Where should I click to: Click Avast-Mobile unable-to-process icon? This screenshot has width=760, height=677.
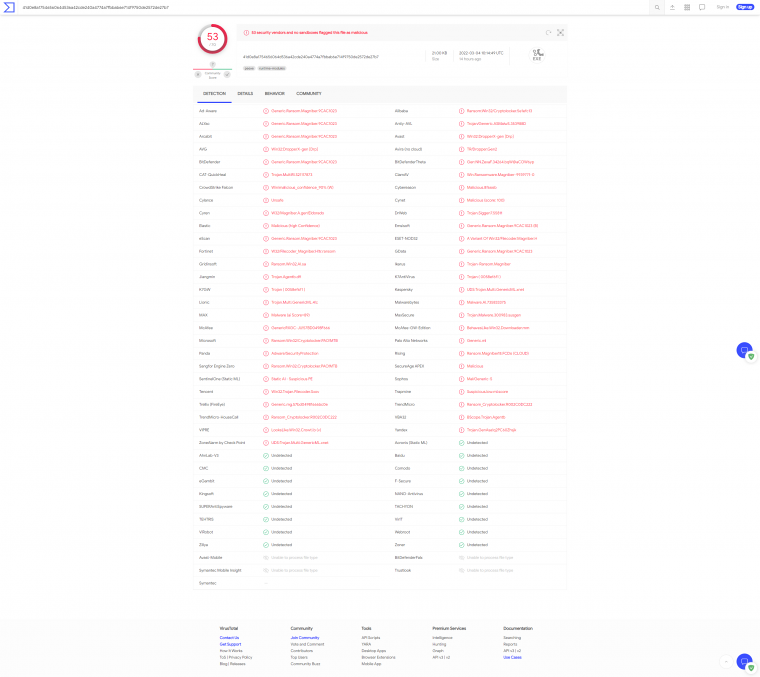(x=266, y=558)
